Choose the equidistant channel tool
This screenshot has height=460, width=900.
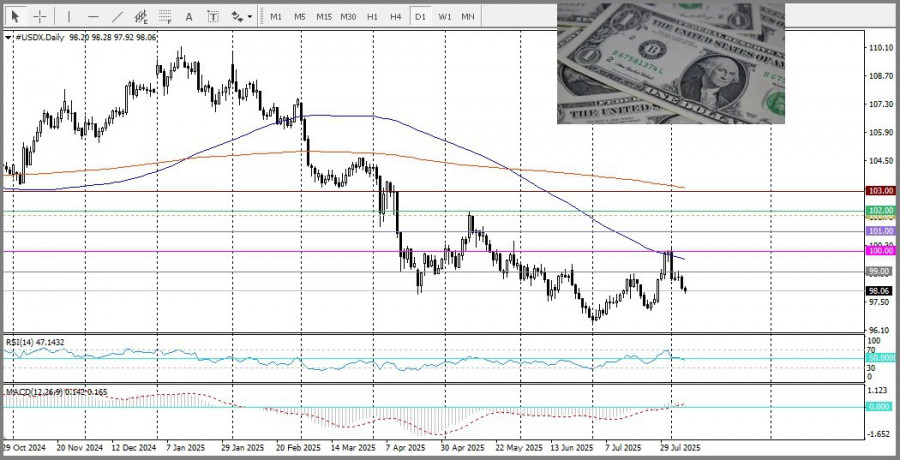coord(141,17)
